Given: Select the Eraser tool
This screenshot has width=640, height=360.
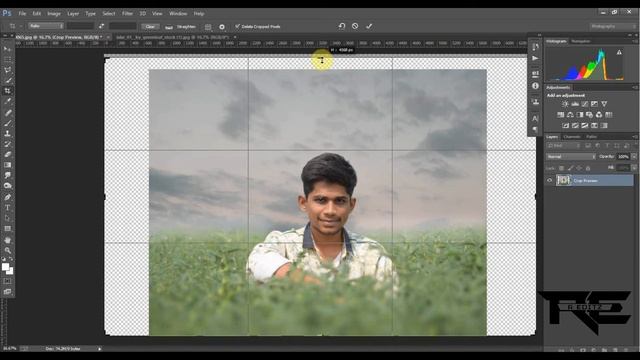Looking at the screenshot, I should (7, 155).
